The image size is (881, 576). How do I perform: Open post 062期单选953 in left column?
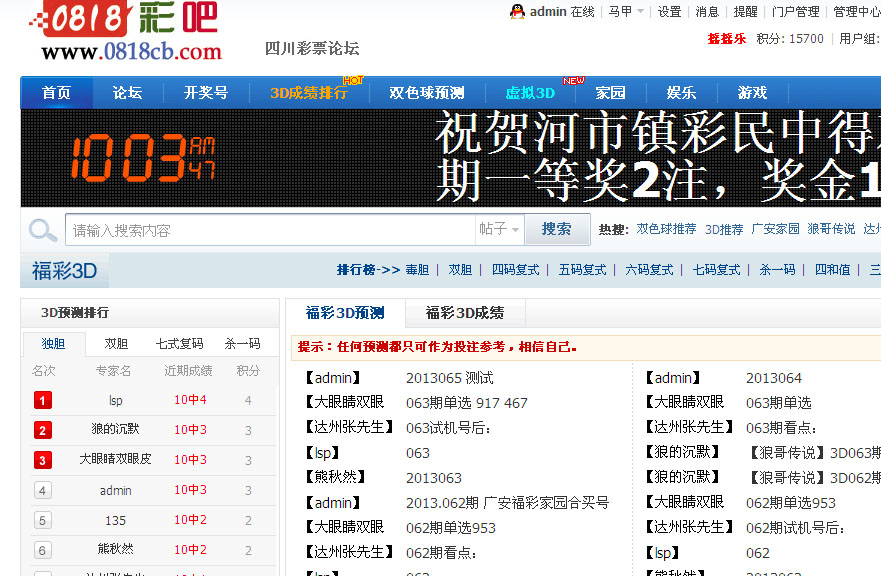451,528
